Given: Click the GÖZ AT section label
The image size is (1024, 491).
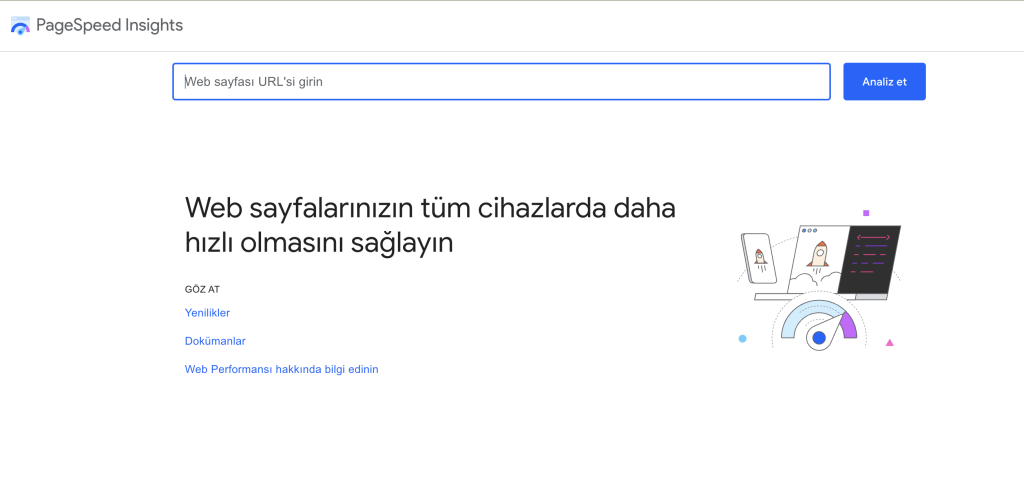Looking at the screenshot, I should (202, 289).
